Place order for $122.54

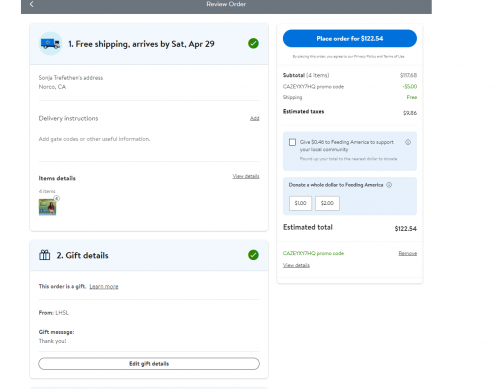pyautogui.click(x=350, y=38)
